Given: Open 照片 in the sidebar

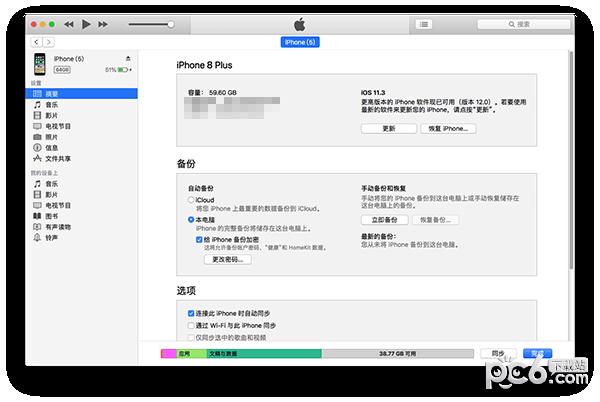Looking at the screenshot, I should tap(51, 136).
